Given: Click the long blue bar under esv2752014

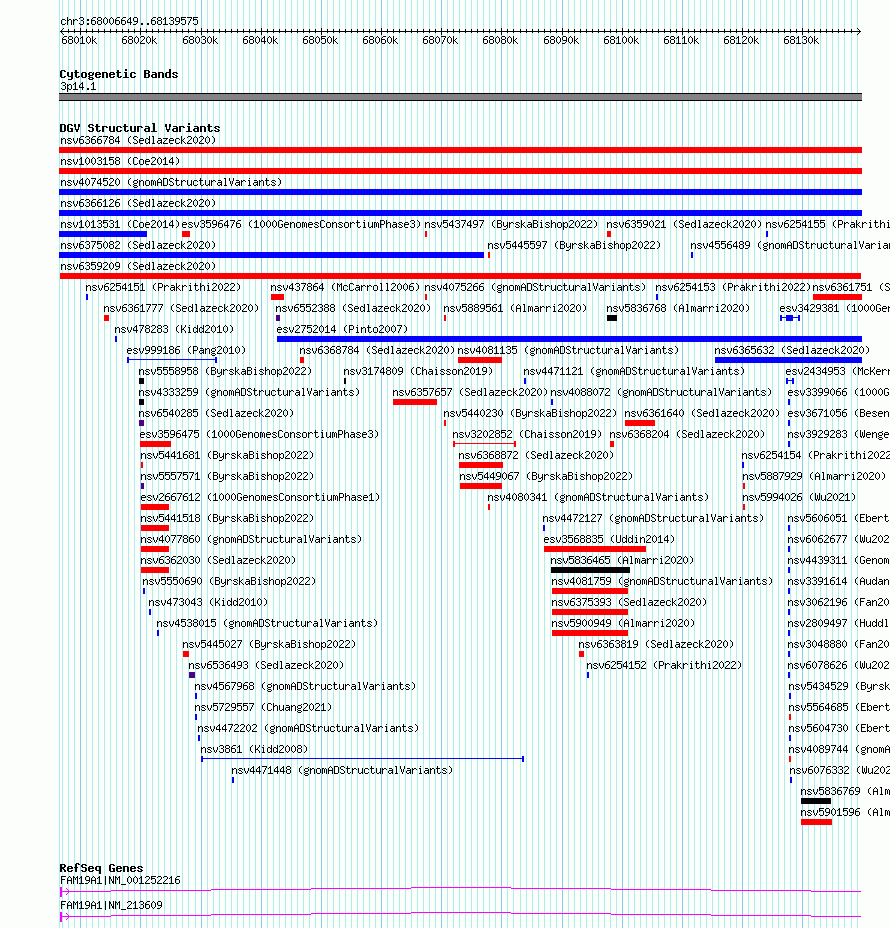Looking at the screenshot, I should coord(569,339).
